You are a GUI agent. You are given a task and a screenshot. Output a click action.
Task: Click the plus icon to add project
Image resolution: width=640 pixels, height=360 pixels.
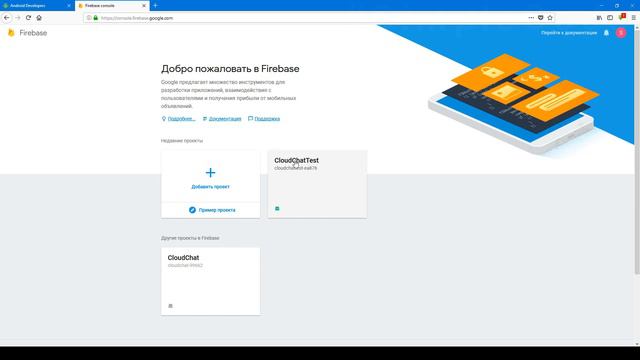210,173
